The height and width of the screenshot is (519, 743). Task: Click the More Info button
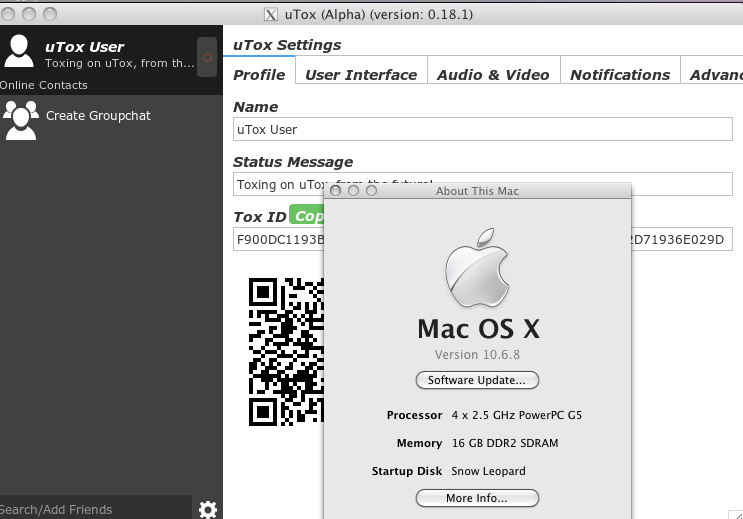(477, 498)
